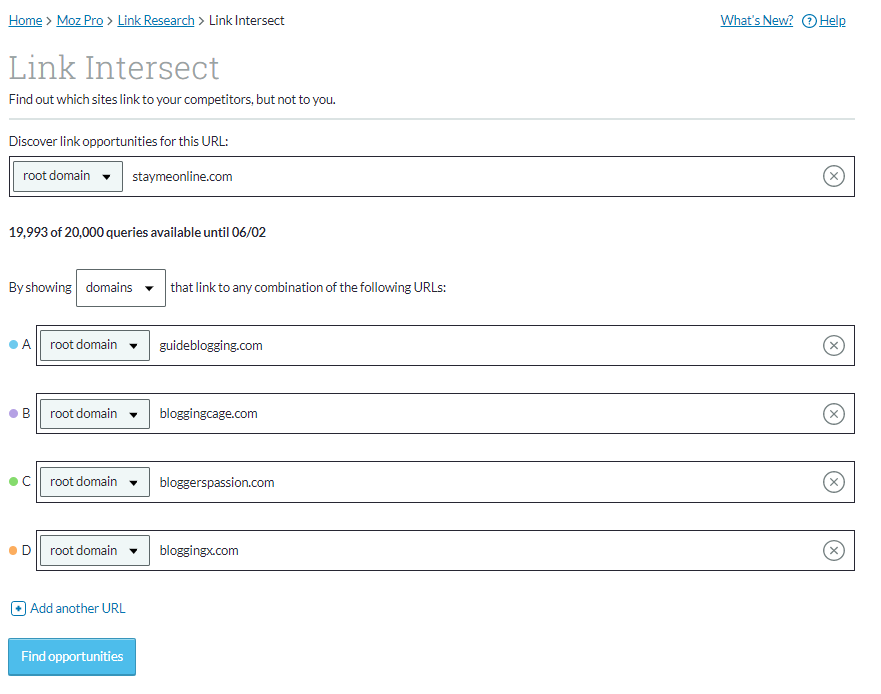
Task: Click the plus icon for adding a URL
Action: pos(18,609)
